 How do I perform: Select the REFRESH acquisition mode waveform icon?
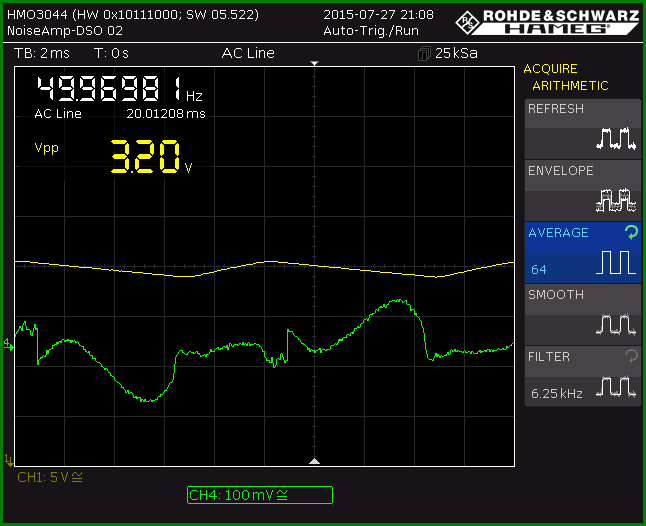[616, 138]
